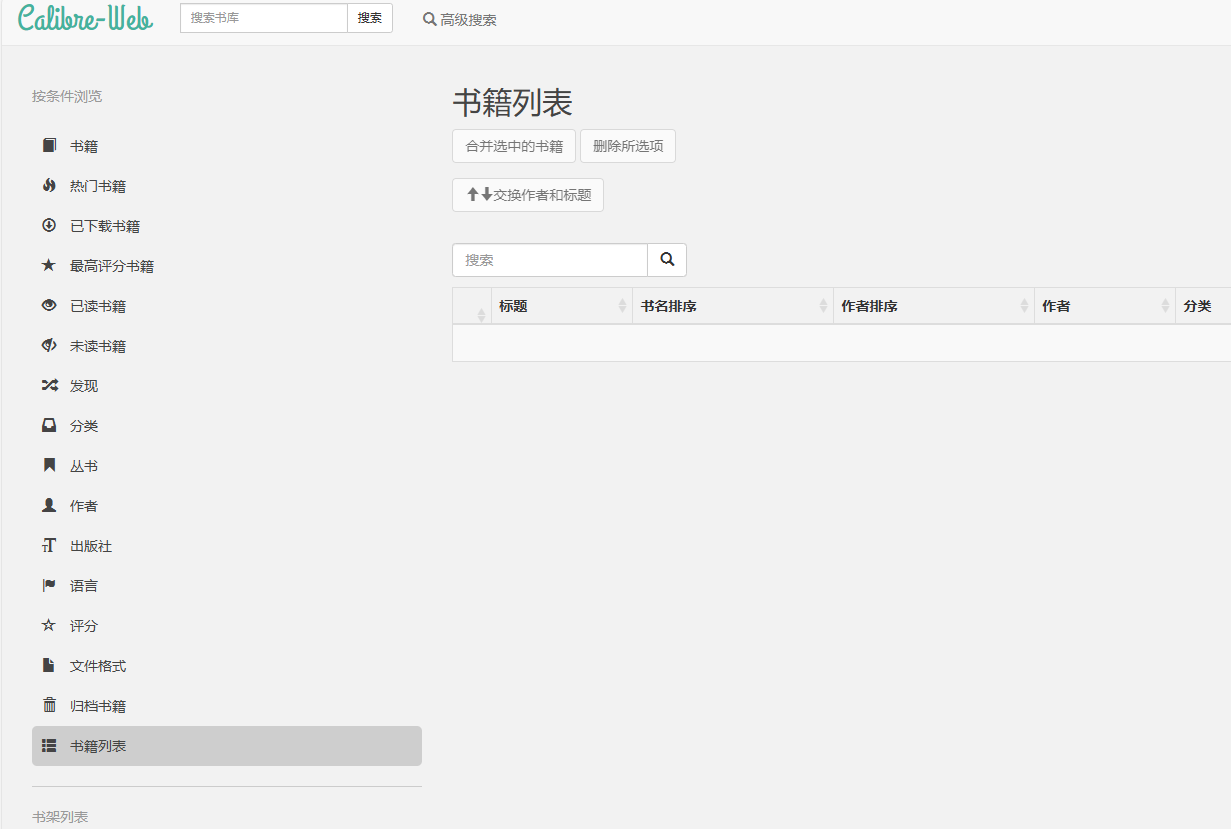This screenshot has width=1231, height=829.
Task: Click the star icon beside 最高评分书籍
Action: (49, 266)
